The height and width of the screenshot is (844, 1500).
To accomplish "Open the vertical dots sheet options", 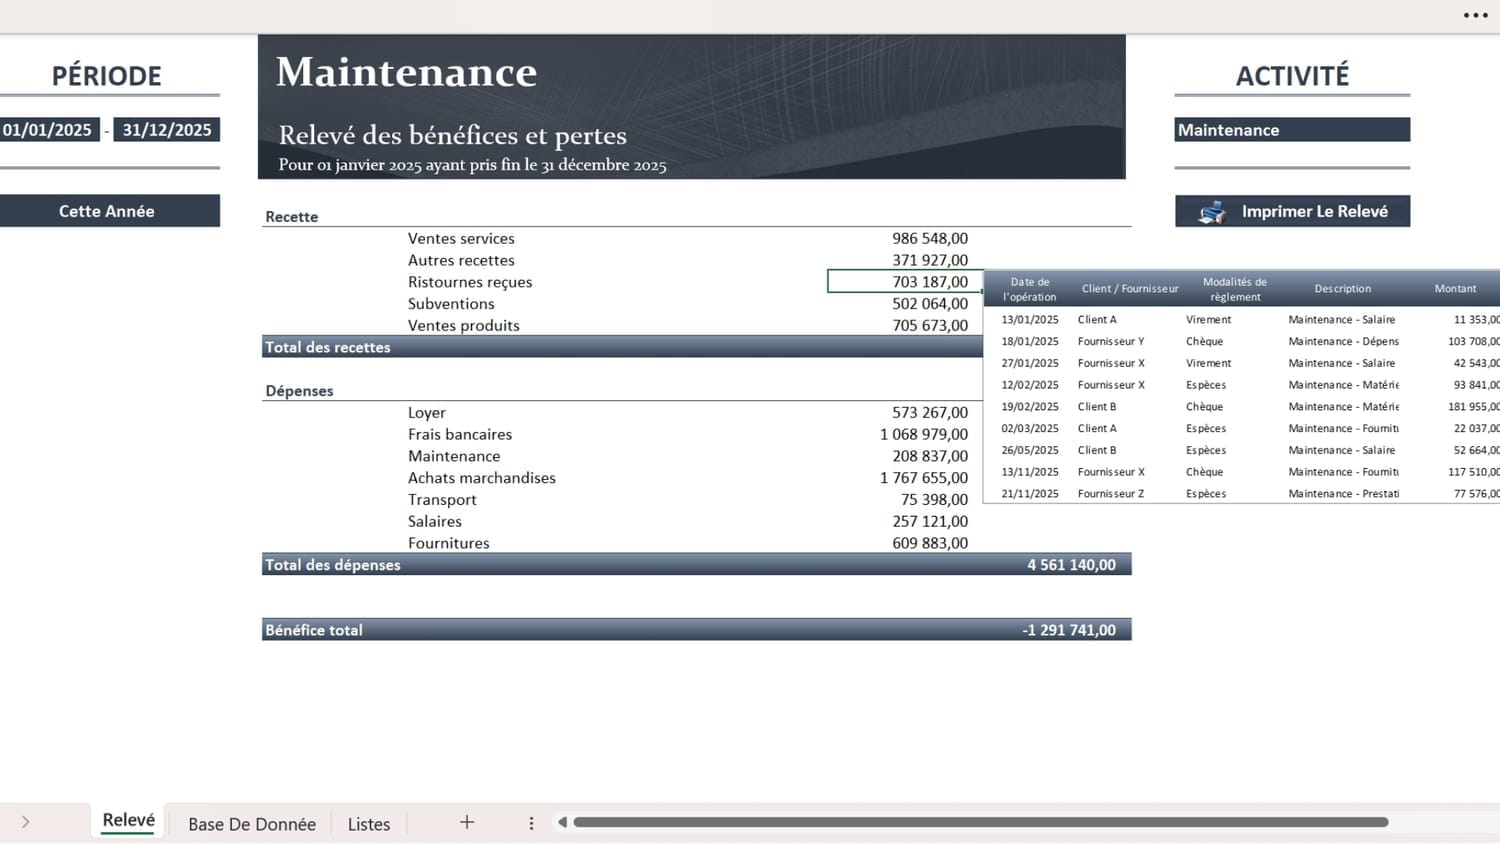I will [531, 823].
